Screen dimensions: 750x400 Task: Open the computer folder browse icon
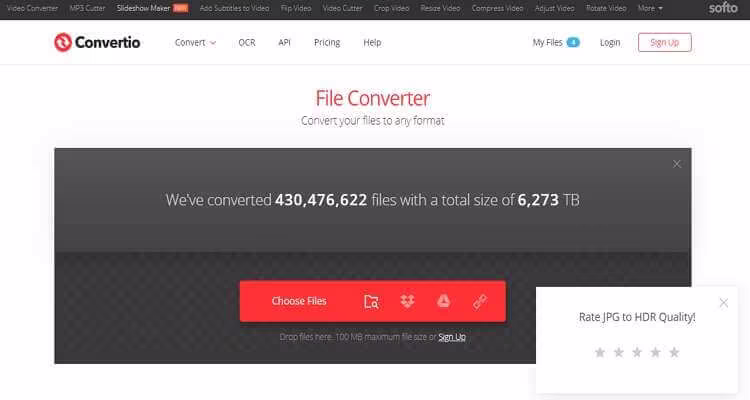coord(371,301)
